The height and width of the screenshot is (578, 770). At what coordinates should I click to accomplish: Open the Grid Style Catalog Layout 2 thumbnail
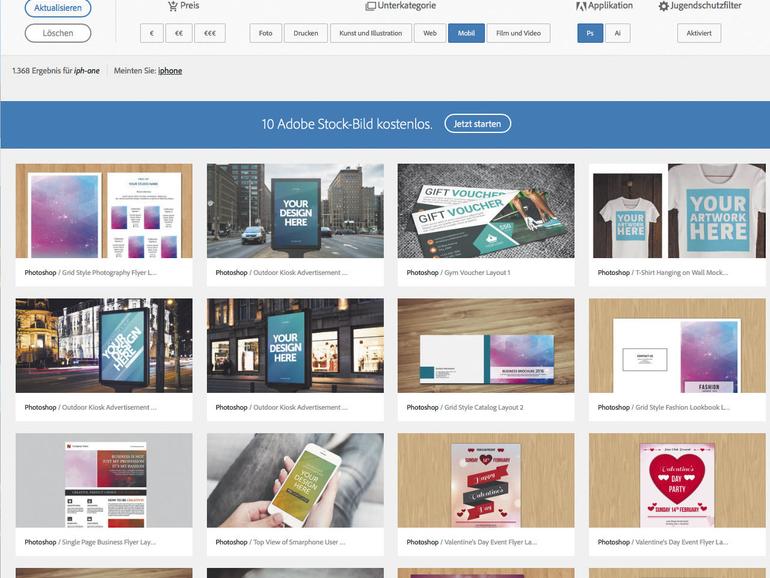click(x=486, y=345)
